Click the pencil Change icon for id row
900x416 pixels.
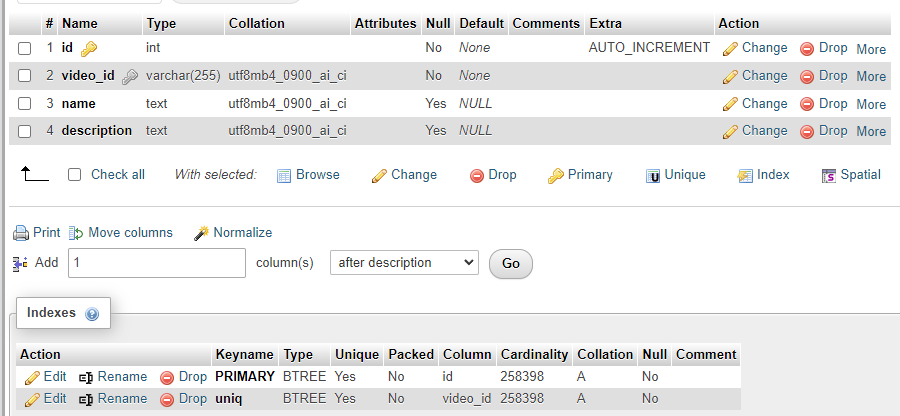point(730,48)
